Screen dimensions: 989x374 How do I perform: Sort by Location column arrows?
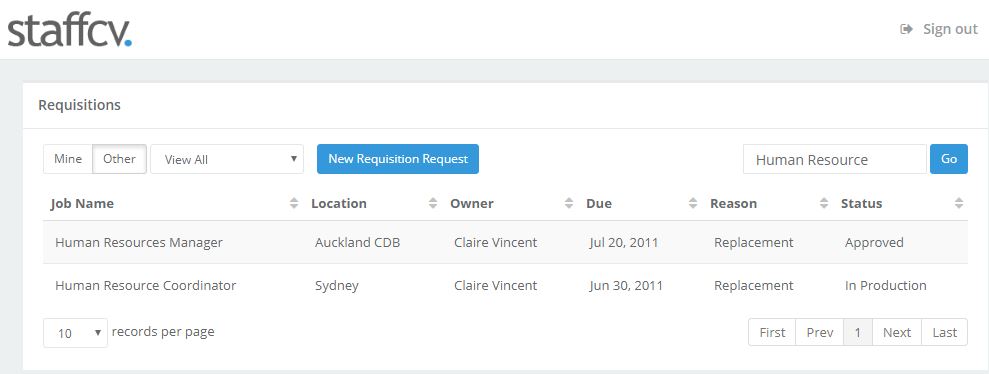point(433,203)
